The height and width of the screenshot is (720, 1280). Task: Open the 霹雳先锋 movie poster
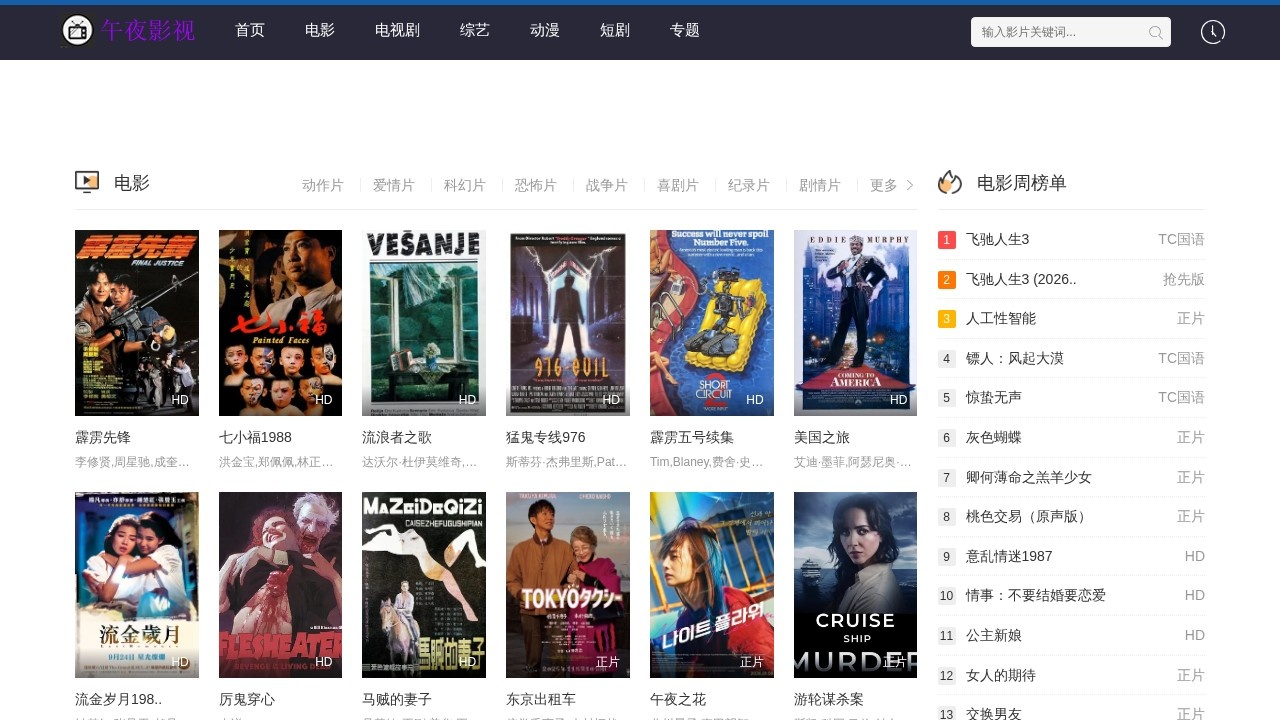(x=137, y=322)
